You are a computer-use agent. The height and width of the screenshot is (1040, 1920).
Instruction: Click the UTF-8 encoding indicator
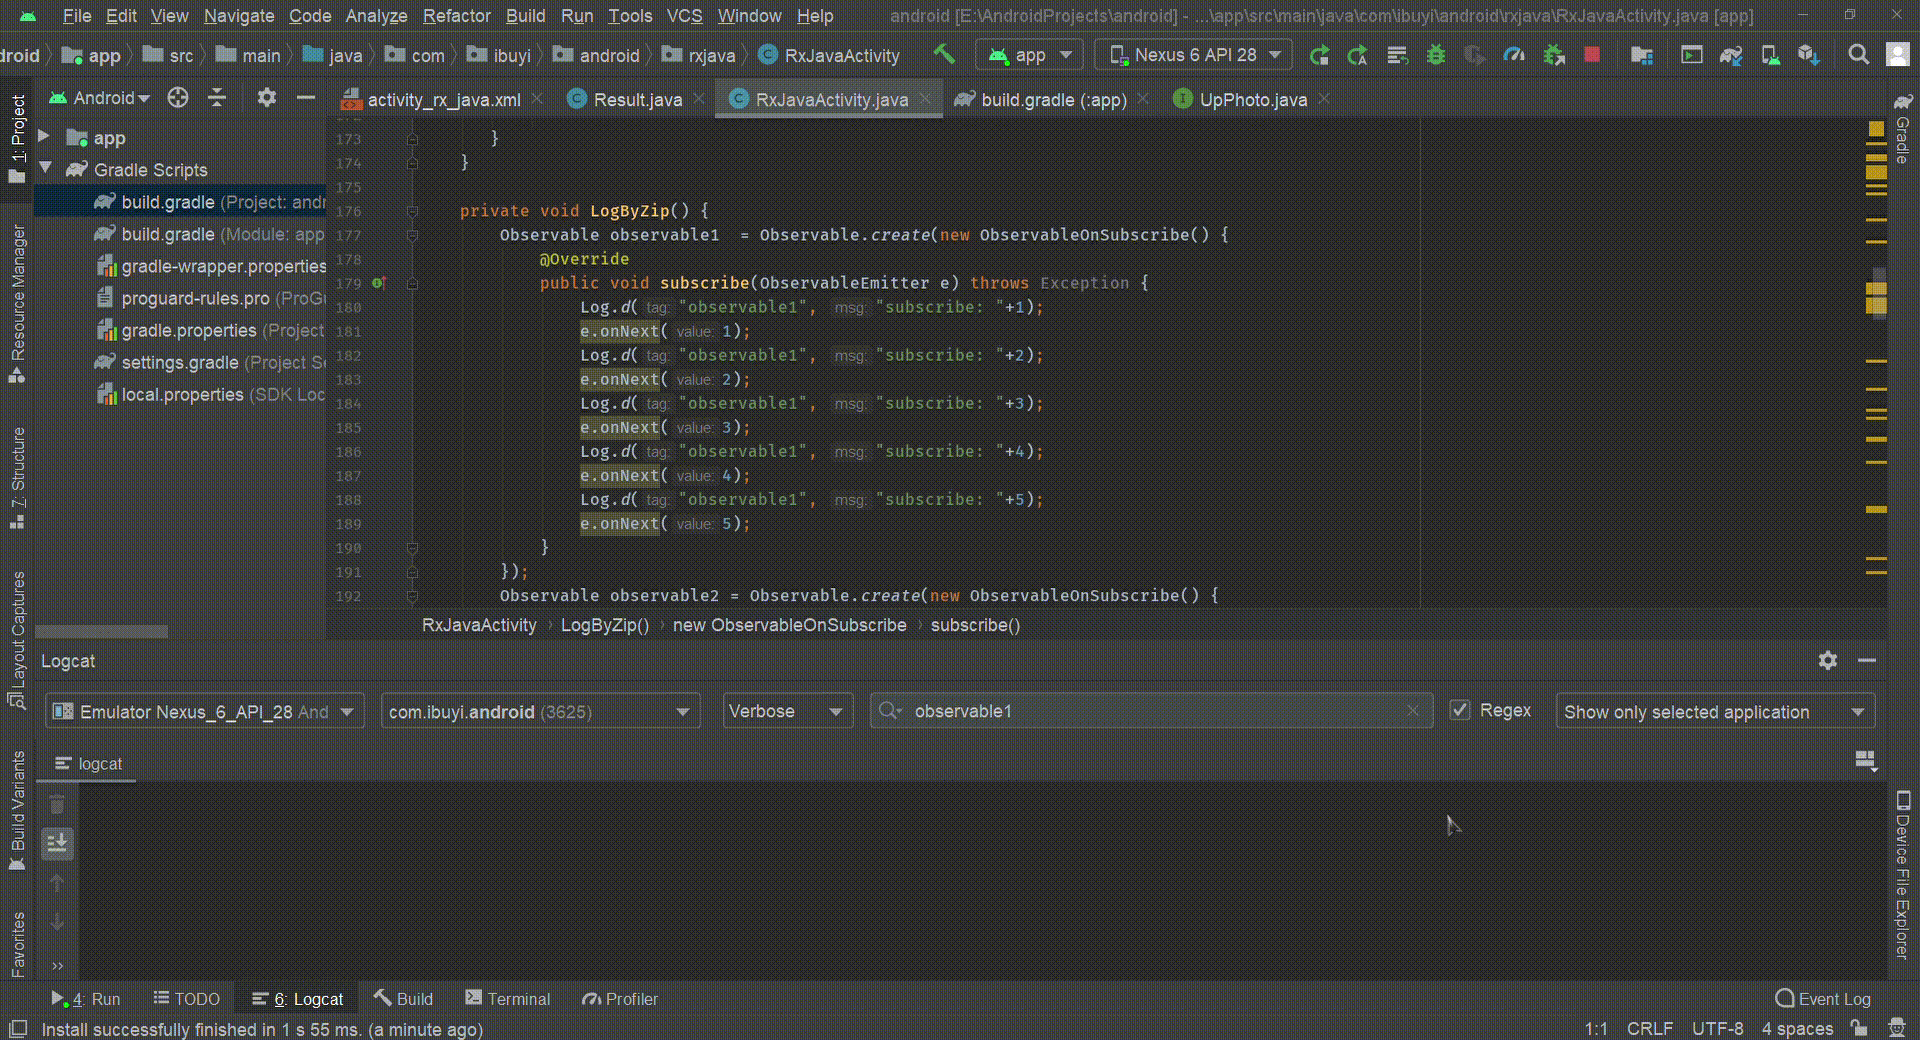tap(1717, 1028)
